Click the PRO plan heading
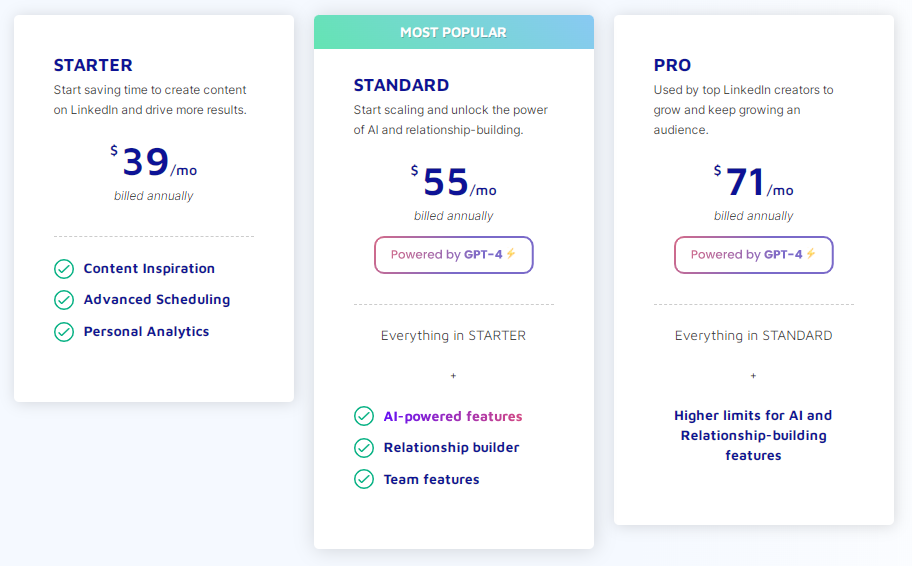 click(672, 65)
